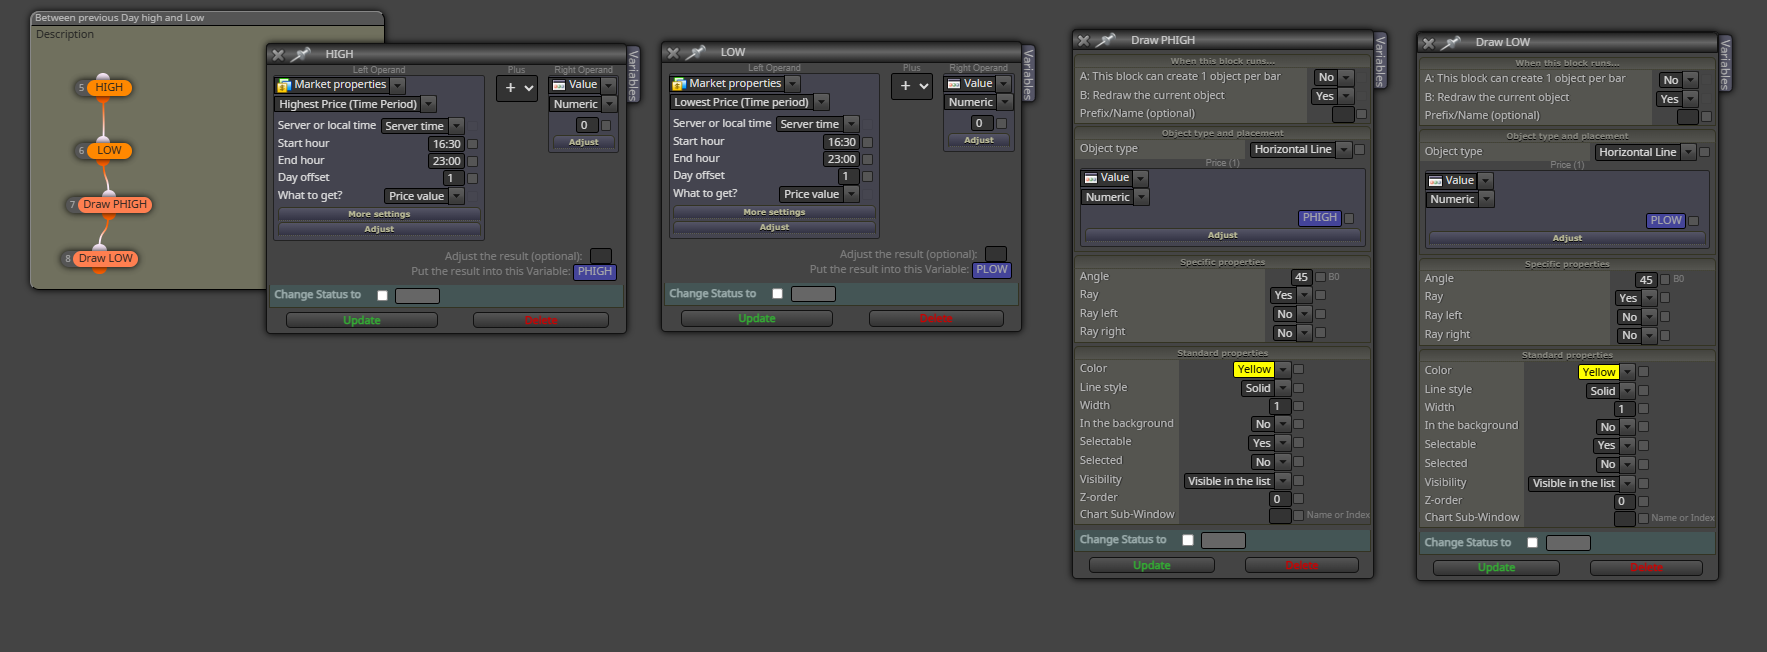Screen dimensions: 1767x652
Task: Open Yellow color selector in Draw PHIGH
Action: click(1262, 369)
